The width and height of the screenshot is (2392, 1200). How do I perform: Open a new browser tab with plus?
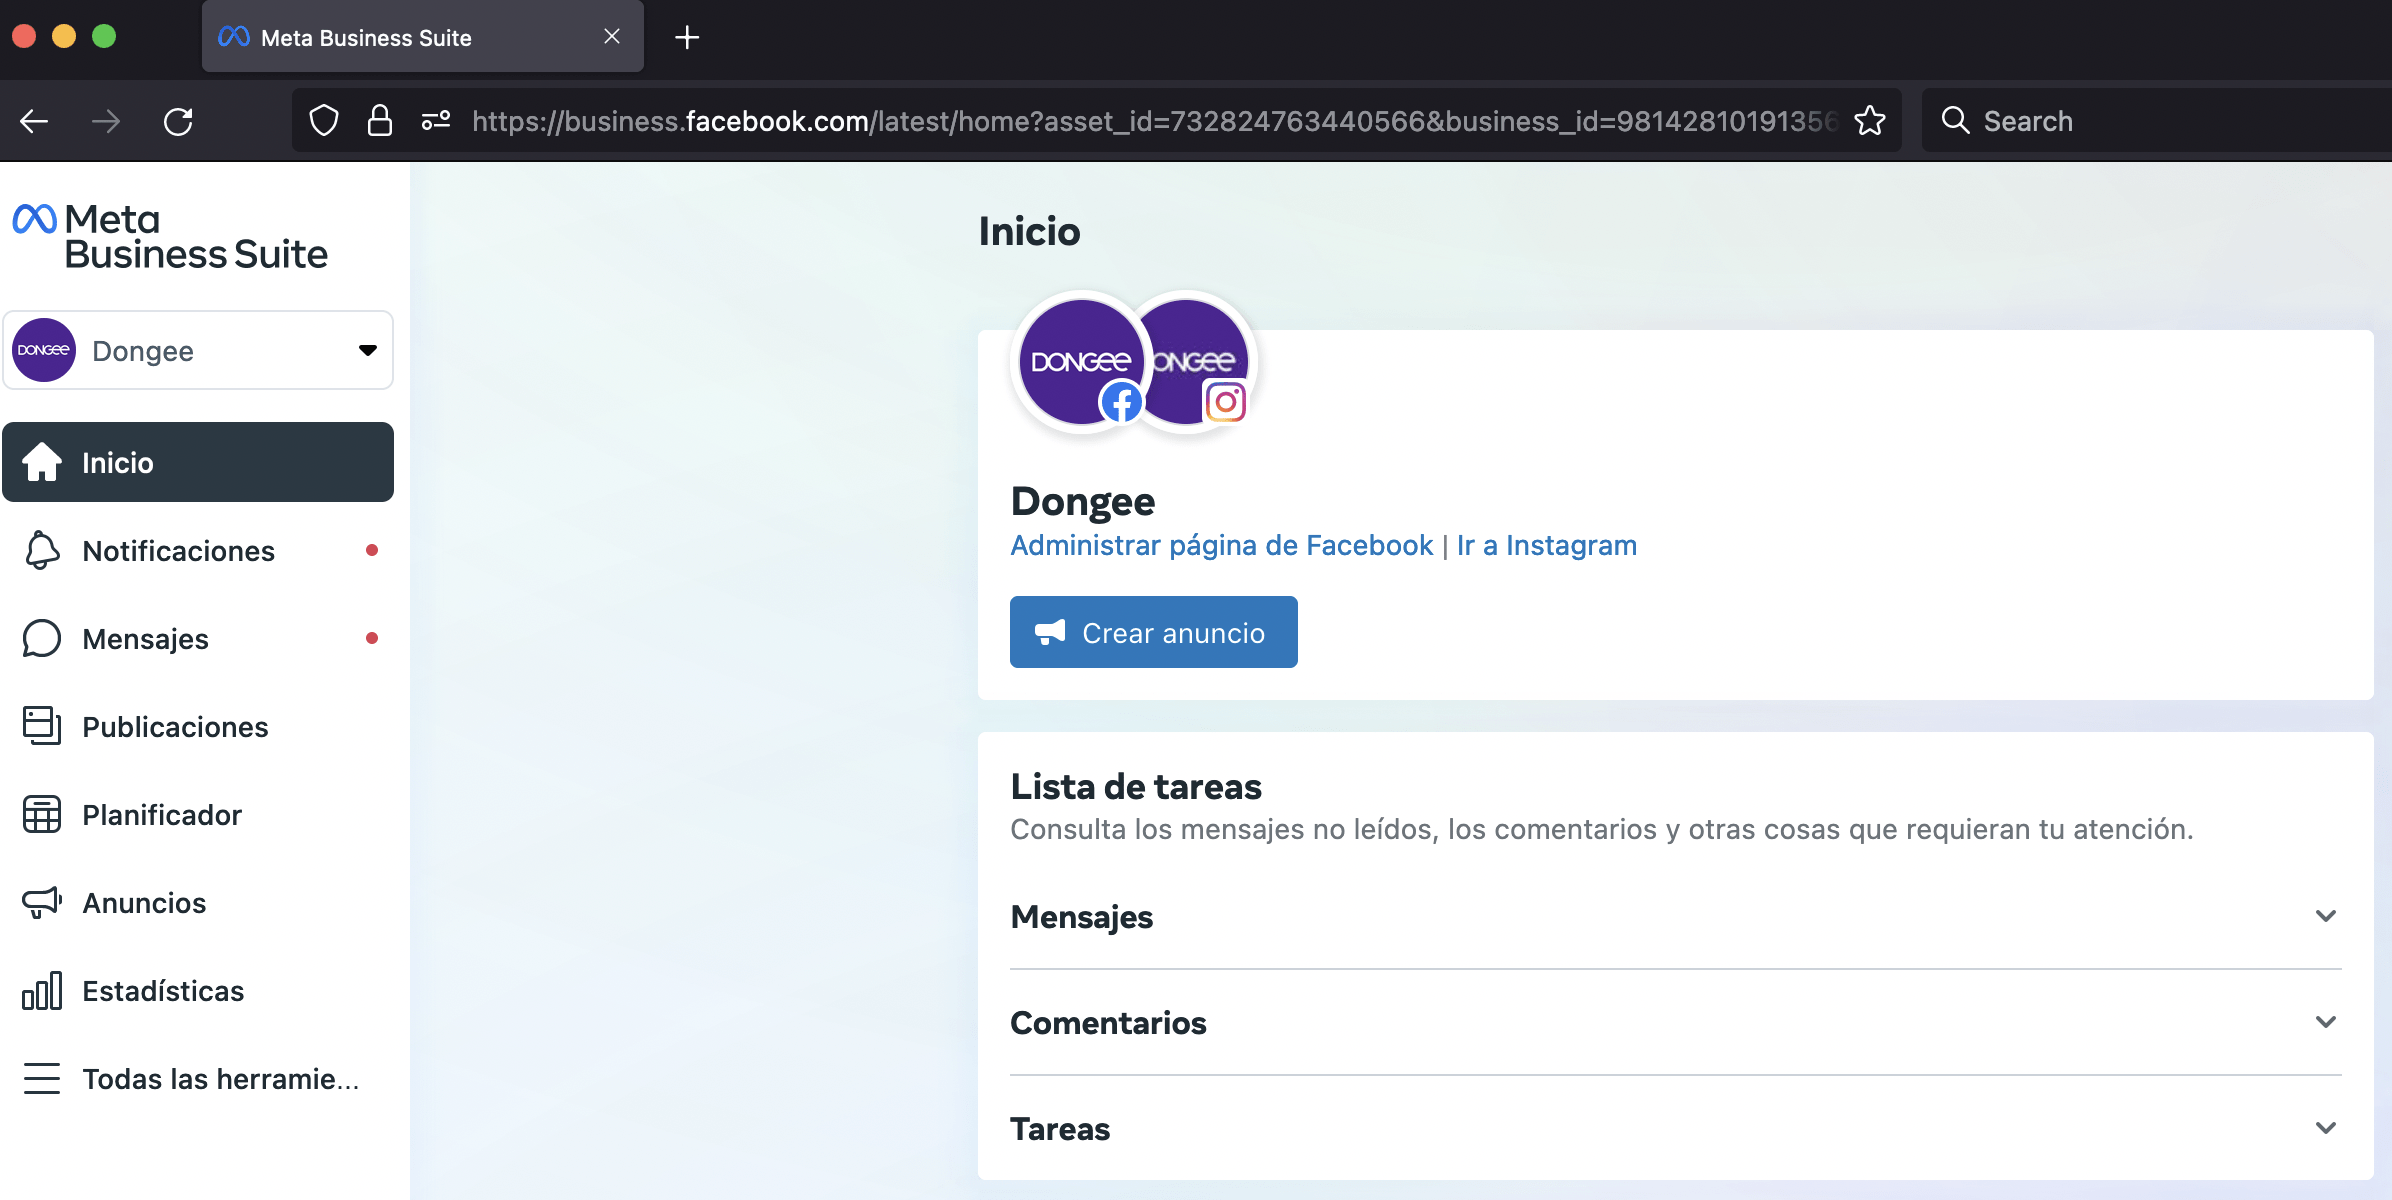tap(687, 38)
